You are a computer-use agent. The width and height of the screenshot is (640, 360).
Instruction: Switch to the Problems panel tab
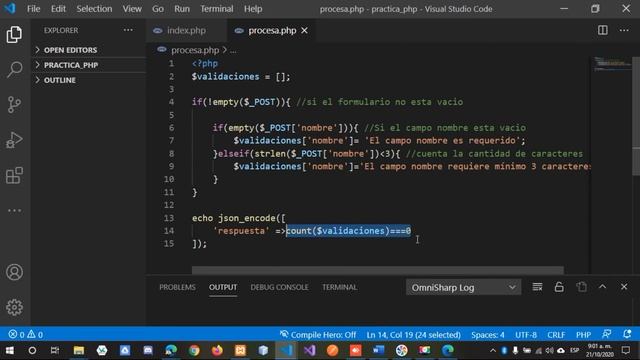coord(177,287)
